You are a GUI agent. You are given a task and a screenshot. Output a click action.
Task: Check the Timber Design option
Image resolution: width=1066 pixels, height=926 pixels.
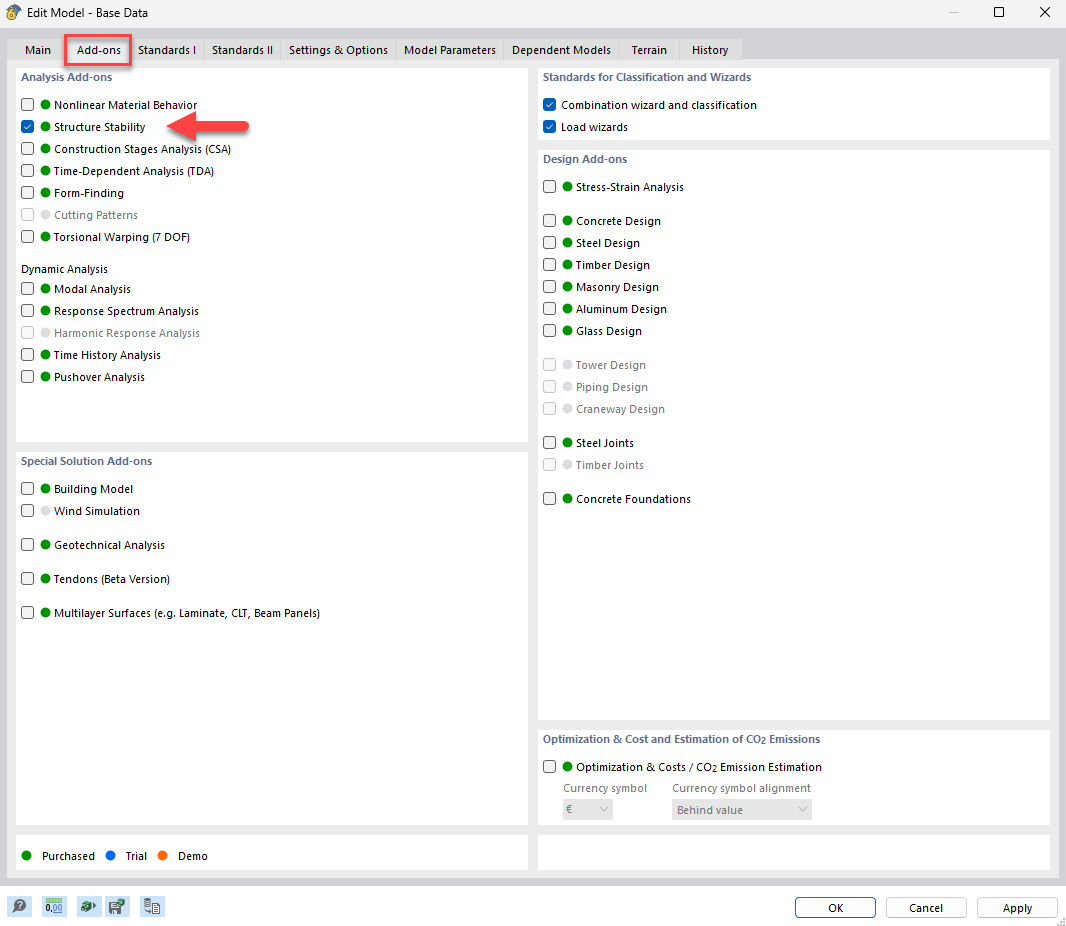[549, 265]
